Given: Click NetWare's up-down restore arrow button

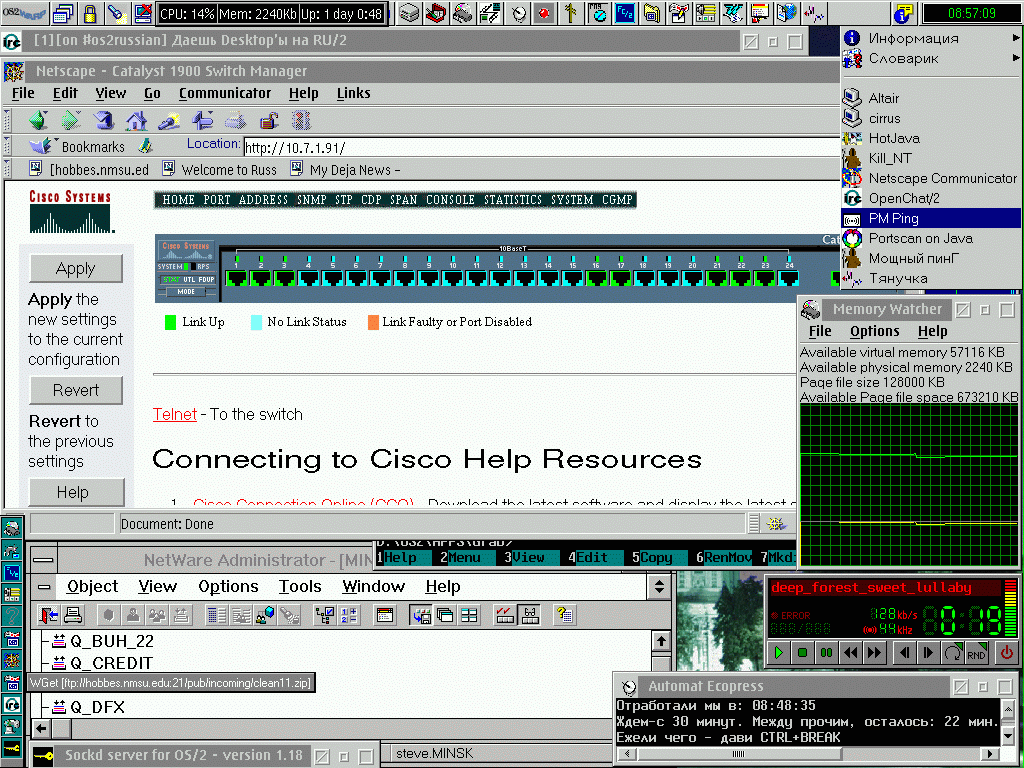Looking at the screenshot, I should click(659, 586).
